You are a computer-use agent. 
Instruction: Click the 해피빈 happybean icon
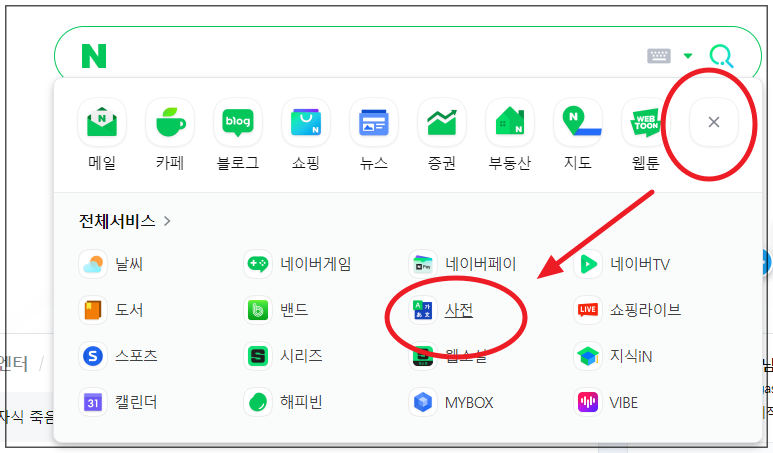click(258, 402)
